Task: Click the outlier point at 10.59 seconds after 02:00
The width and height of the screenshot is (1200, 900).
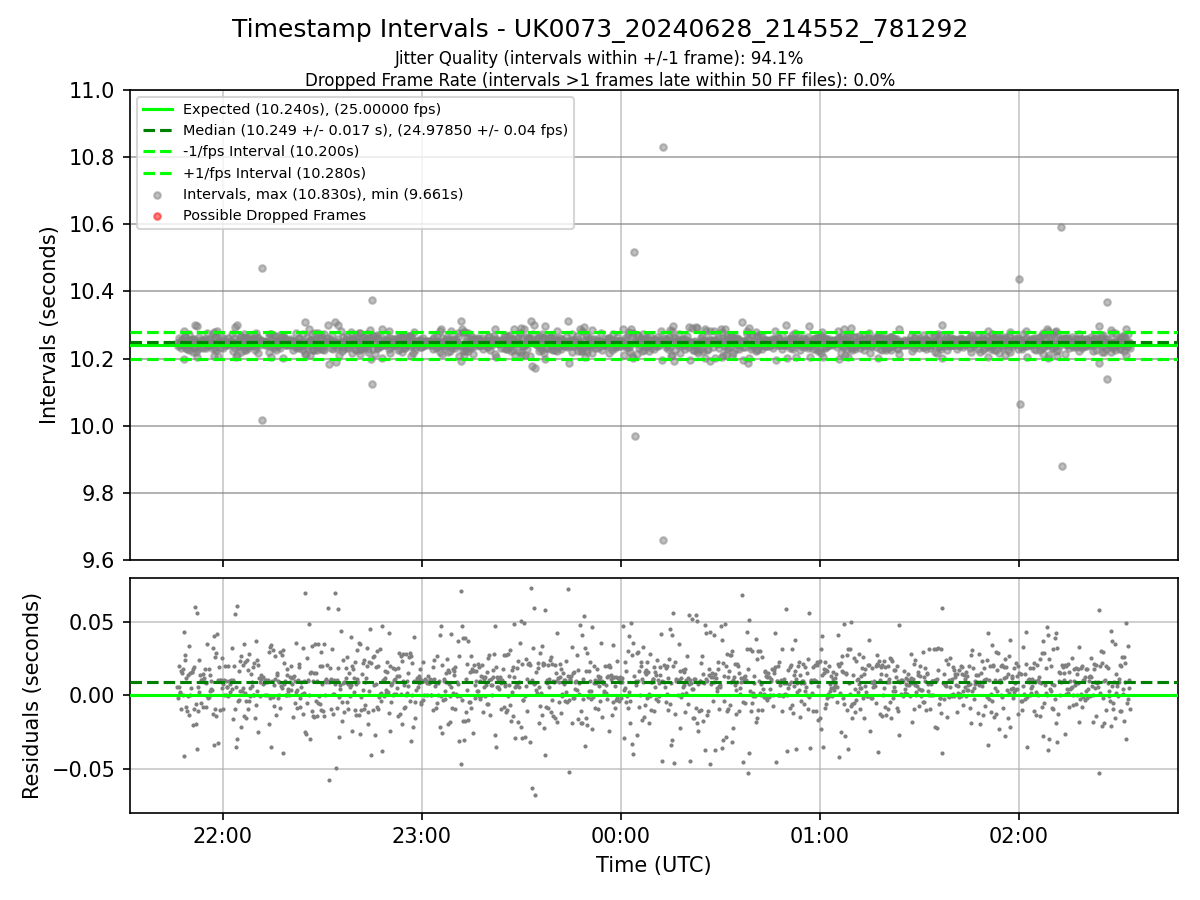Action: (1061, 227)
